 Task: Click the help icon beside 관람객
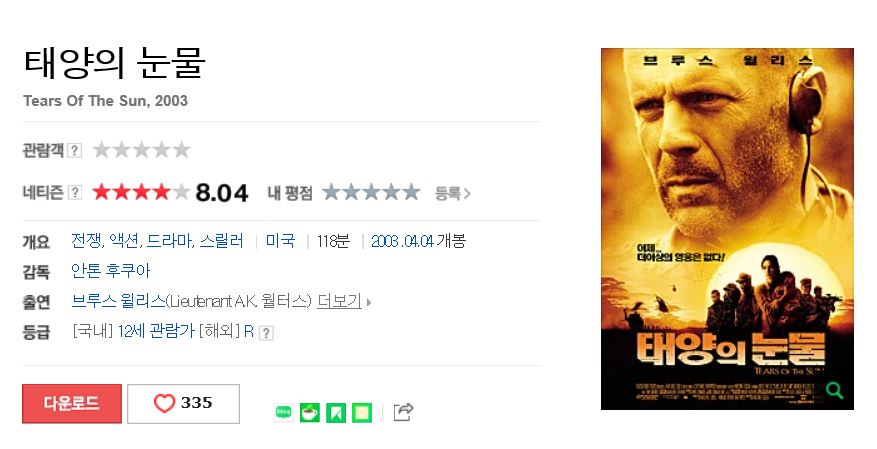point(74,150)
